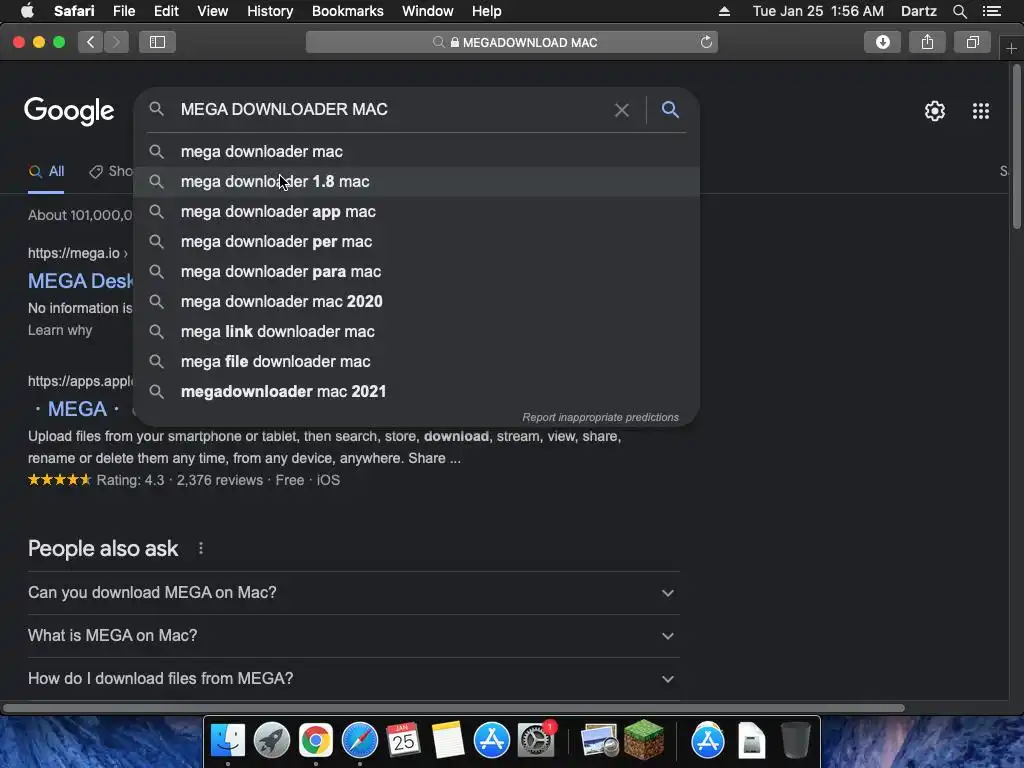Open the Help menu
Image resolution: width=1024 pixels, height=768 pixels.
[487, 11]
